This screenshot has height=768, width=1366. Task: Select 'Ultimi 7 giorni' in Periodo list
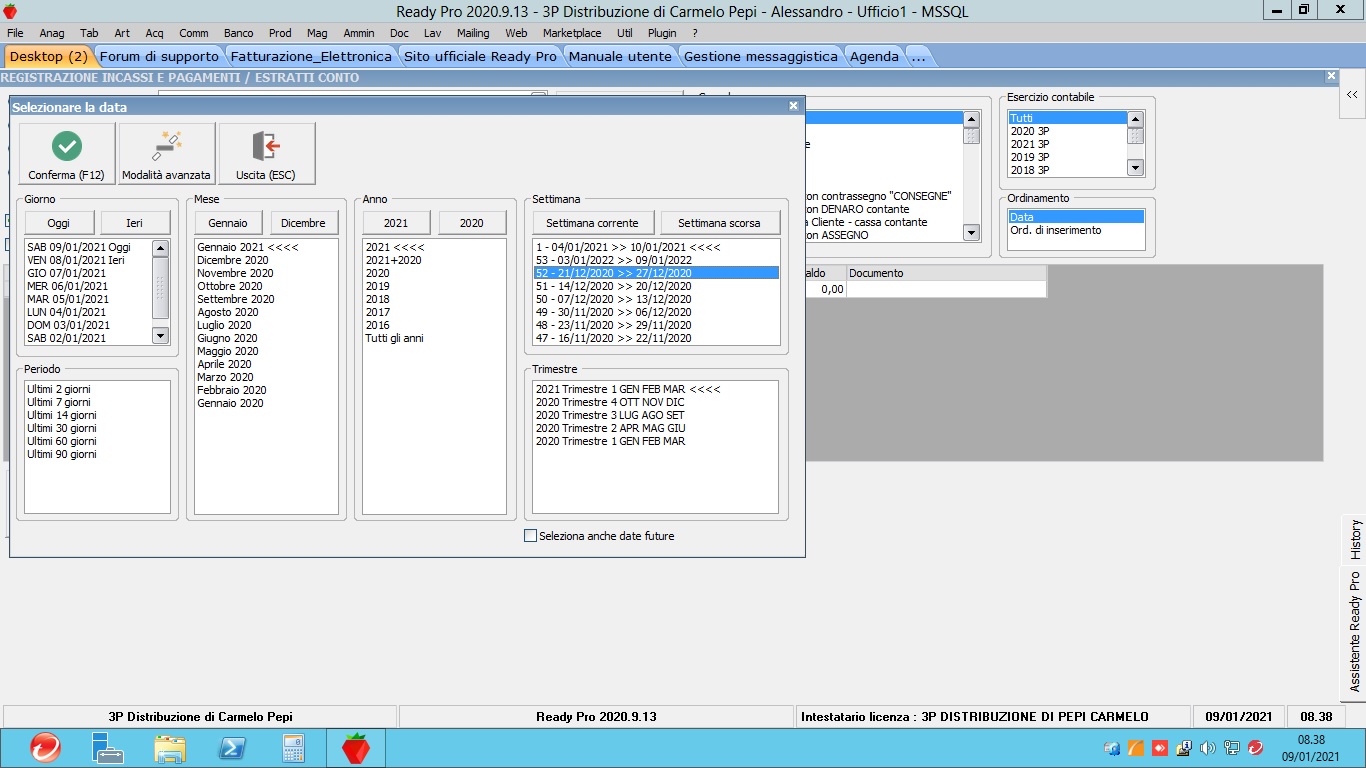[97, 402]
